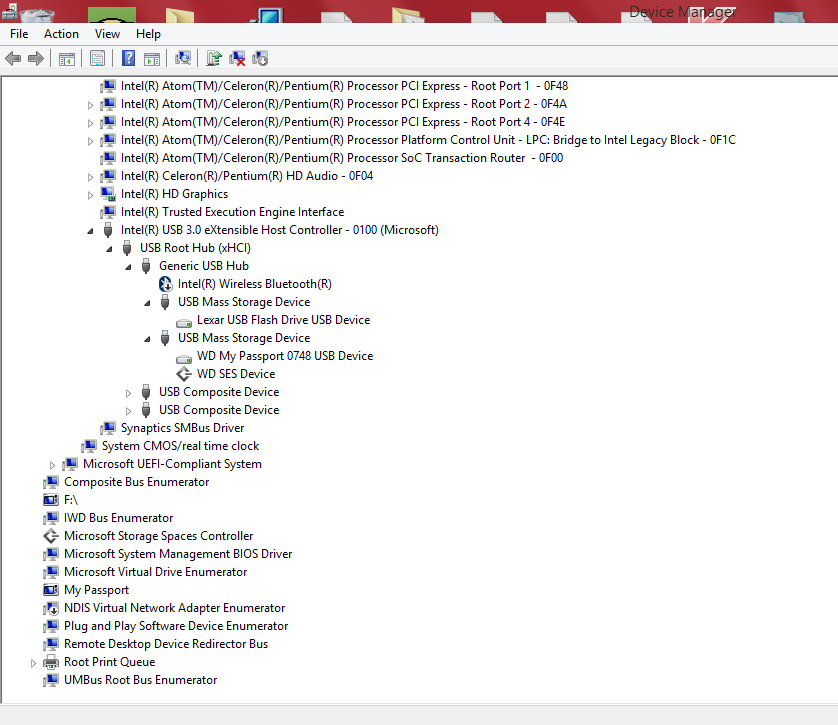Scan for hardware changes toolbar icon
The width and height of the screenshot is (838, 725).
pyautogui.click(x=183, y=58)
